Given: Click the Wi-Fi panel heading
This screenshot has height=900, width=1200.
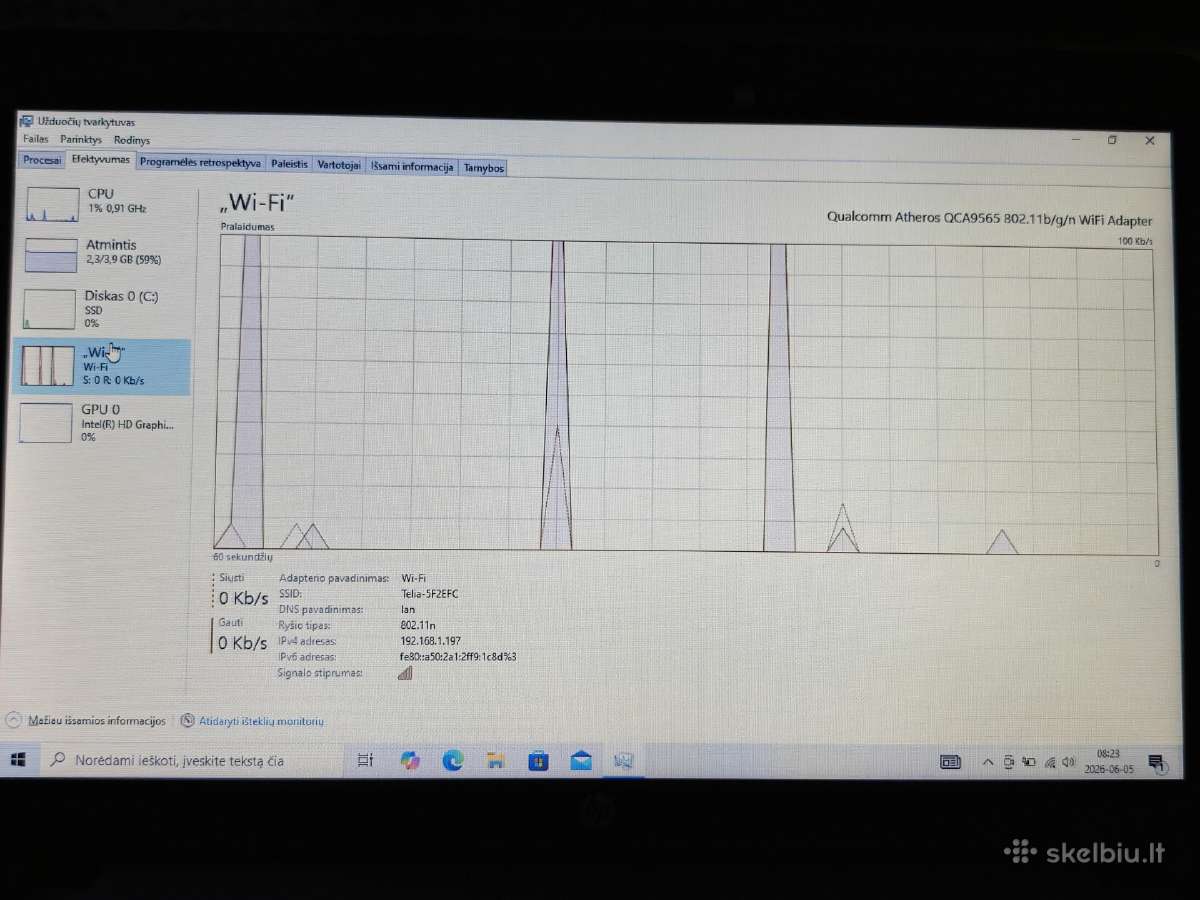Looking at the screenshot, I should (257, 202).
